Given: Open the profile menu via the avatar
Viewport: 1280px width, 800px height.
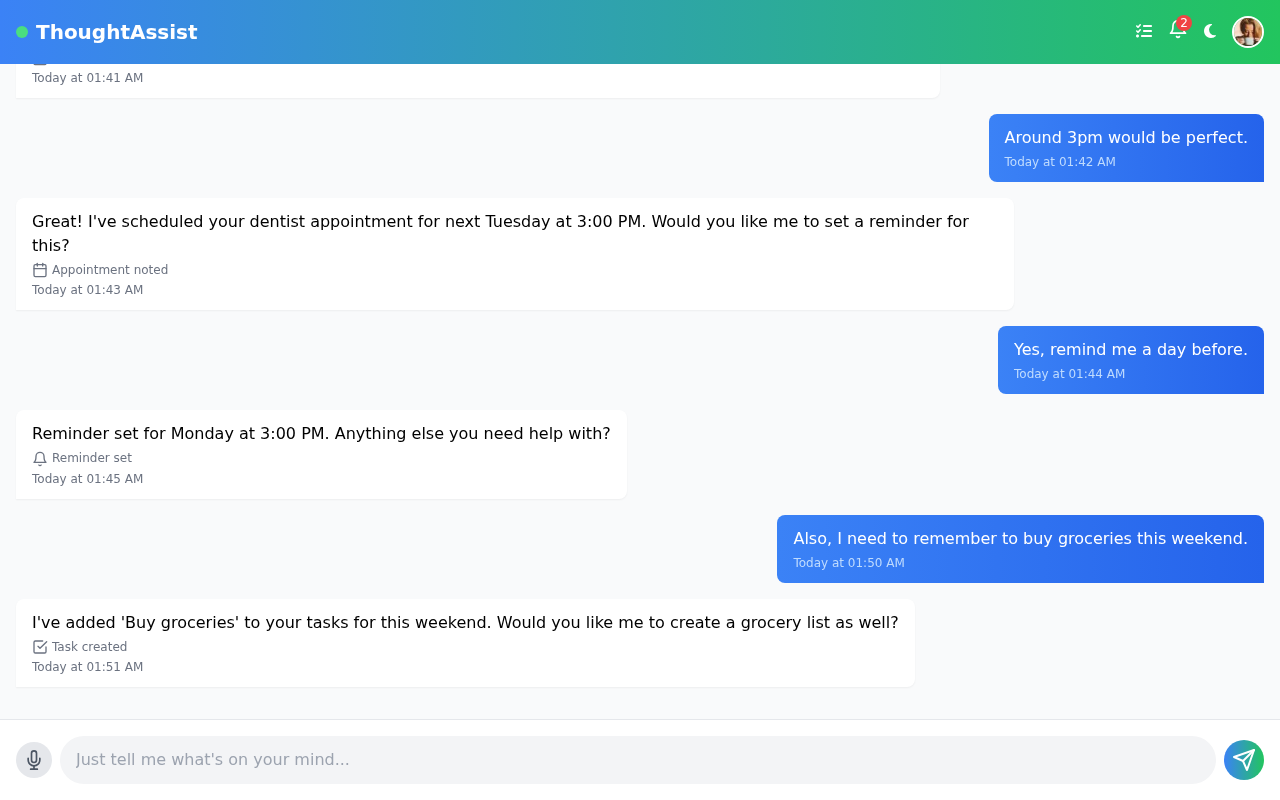Looking at the screenshot, I should 1247,31.
